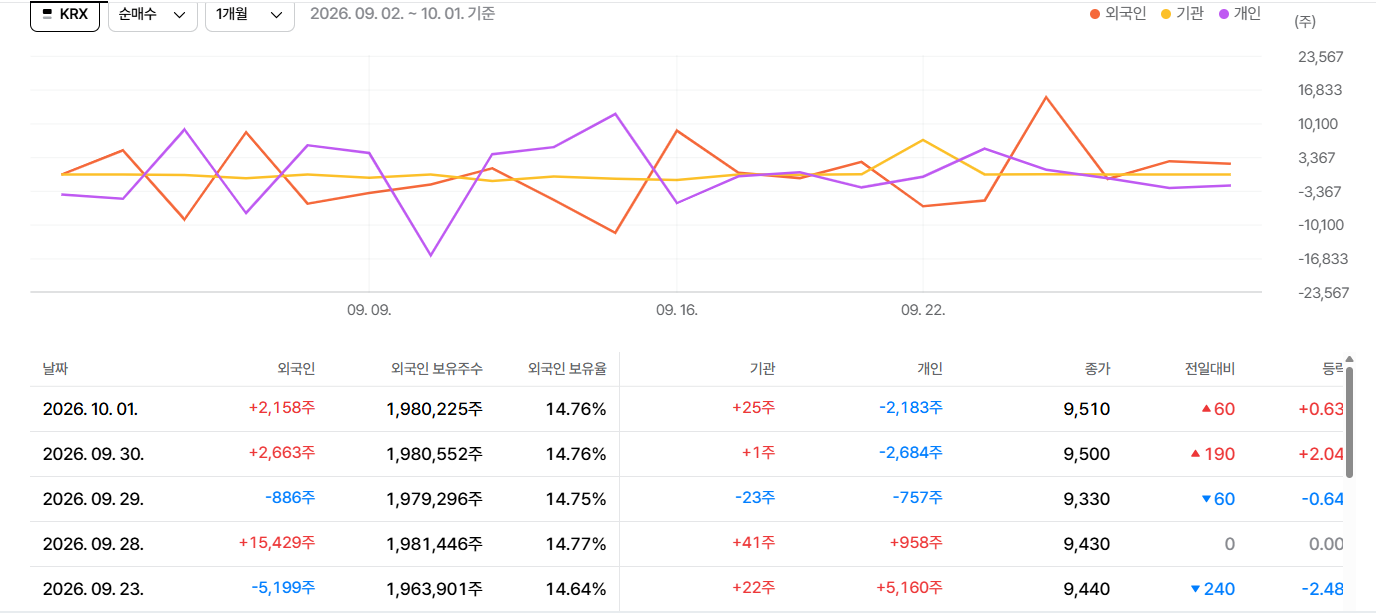This screenshot has height=613, width=1376.
Task: Click the ▲190 daily change value
Action: coord(1212,454)
